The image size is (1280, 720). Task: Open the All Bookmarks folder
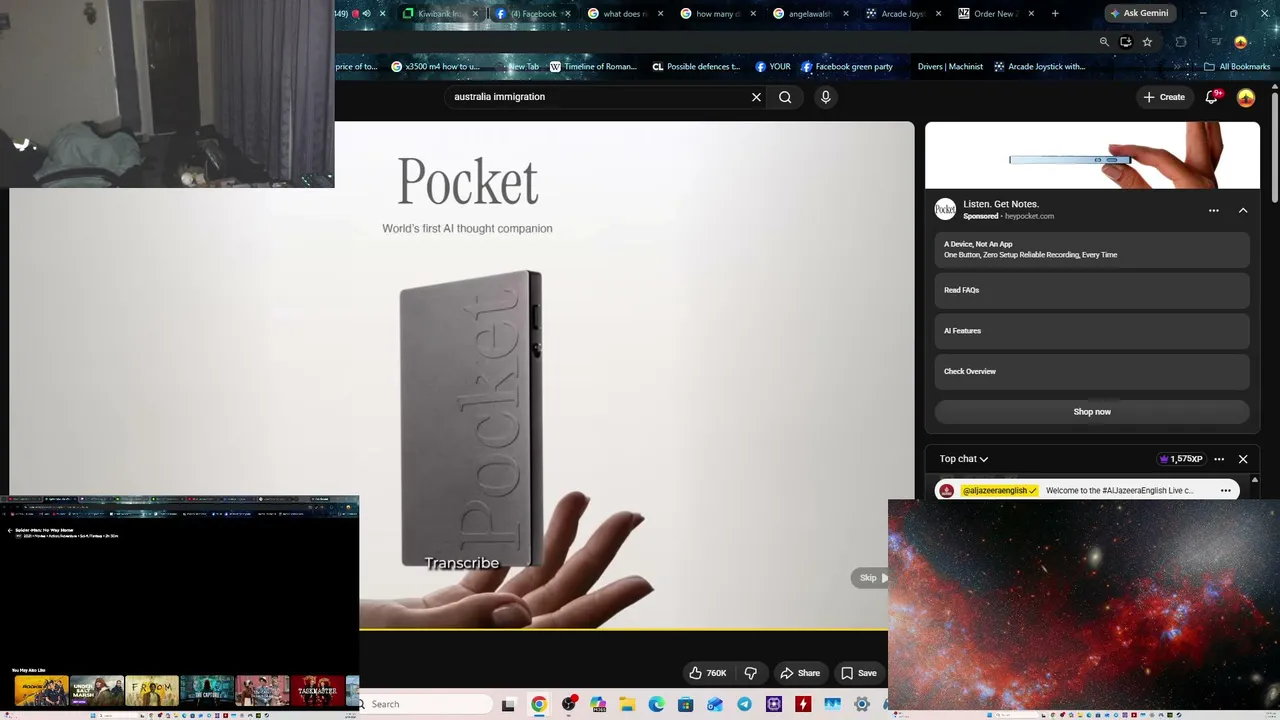pyautogui.click(x=1237, y=67)
